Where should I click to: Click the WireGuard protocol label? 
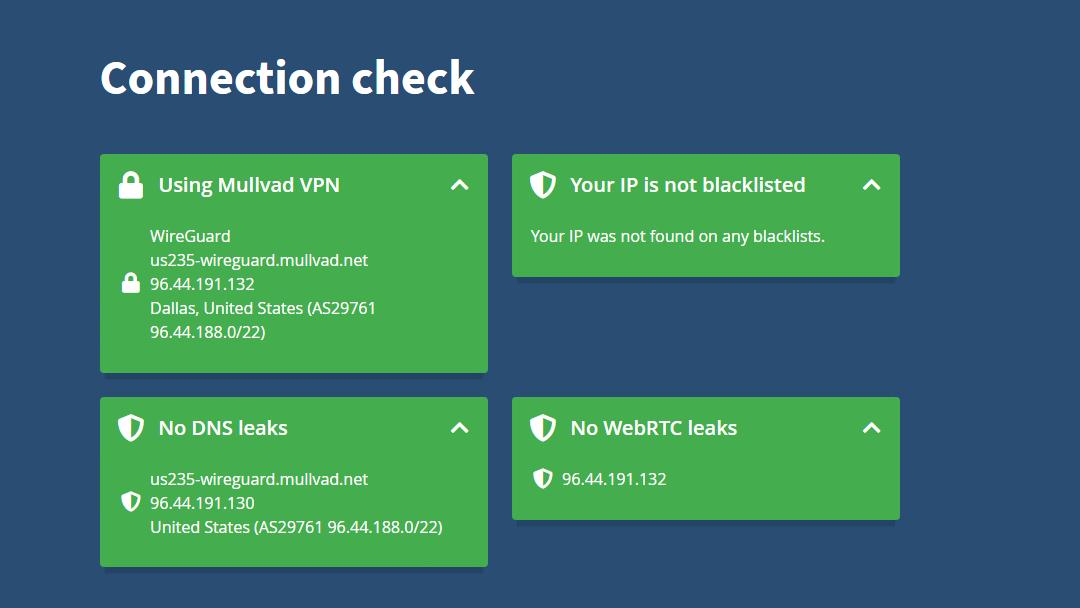point(190,236)
